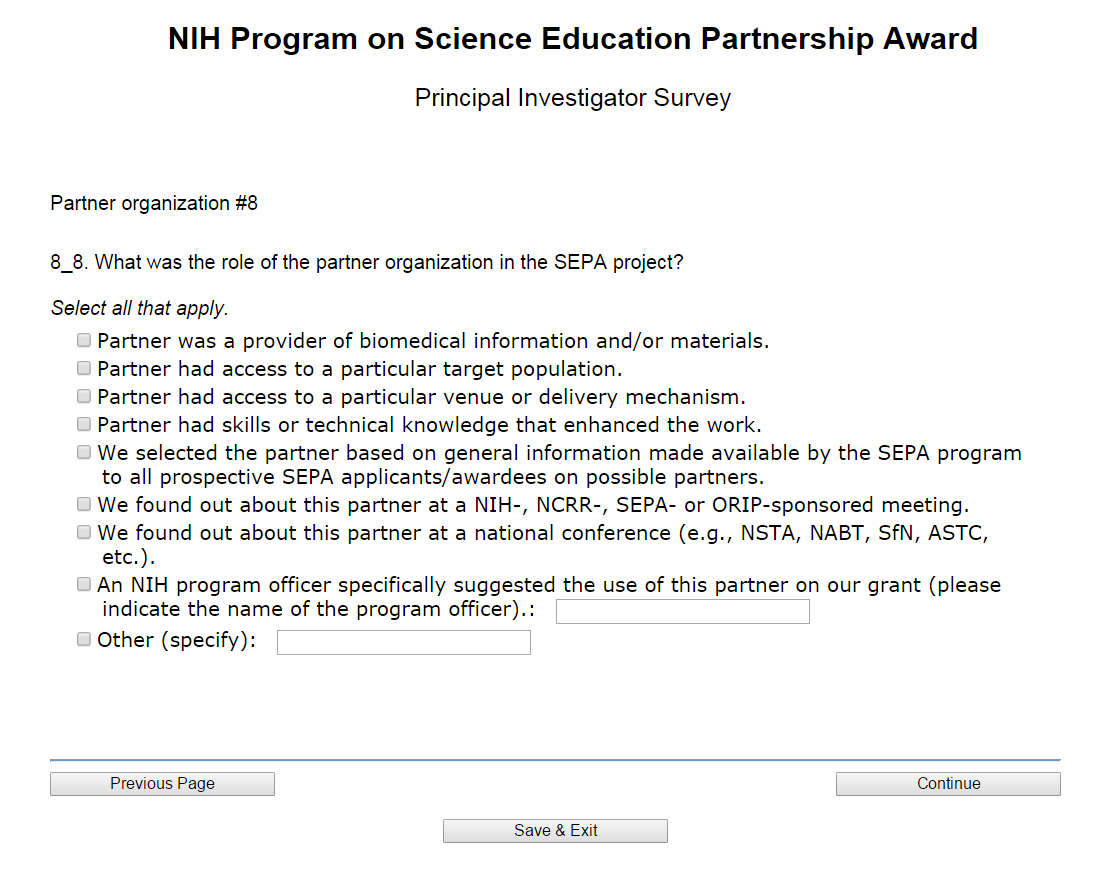
Task: Go back with Previous Page button
Action: click(x=162, y=784)
